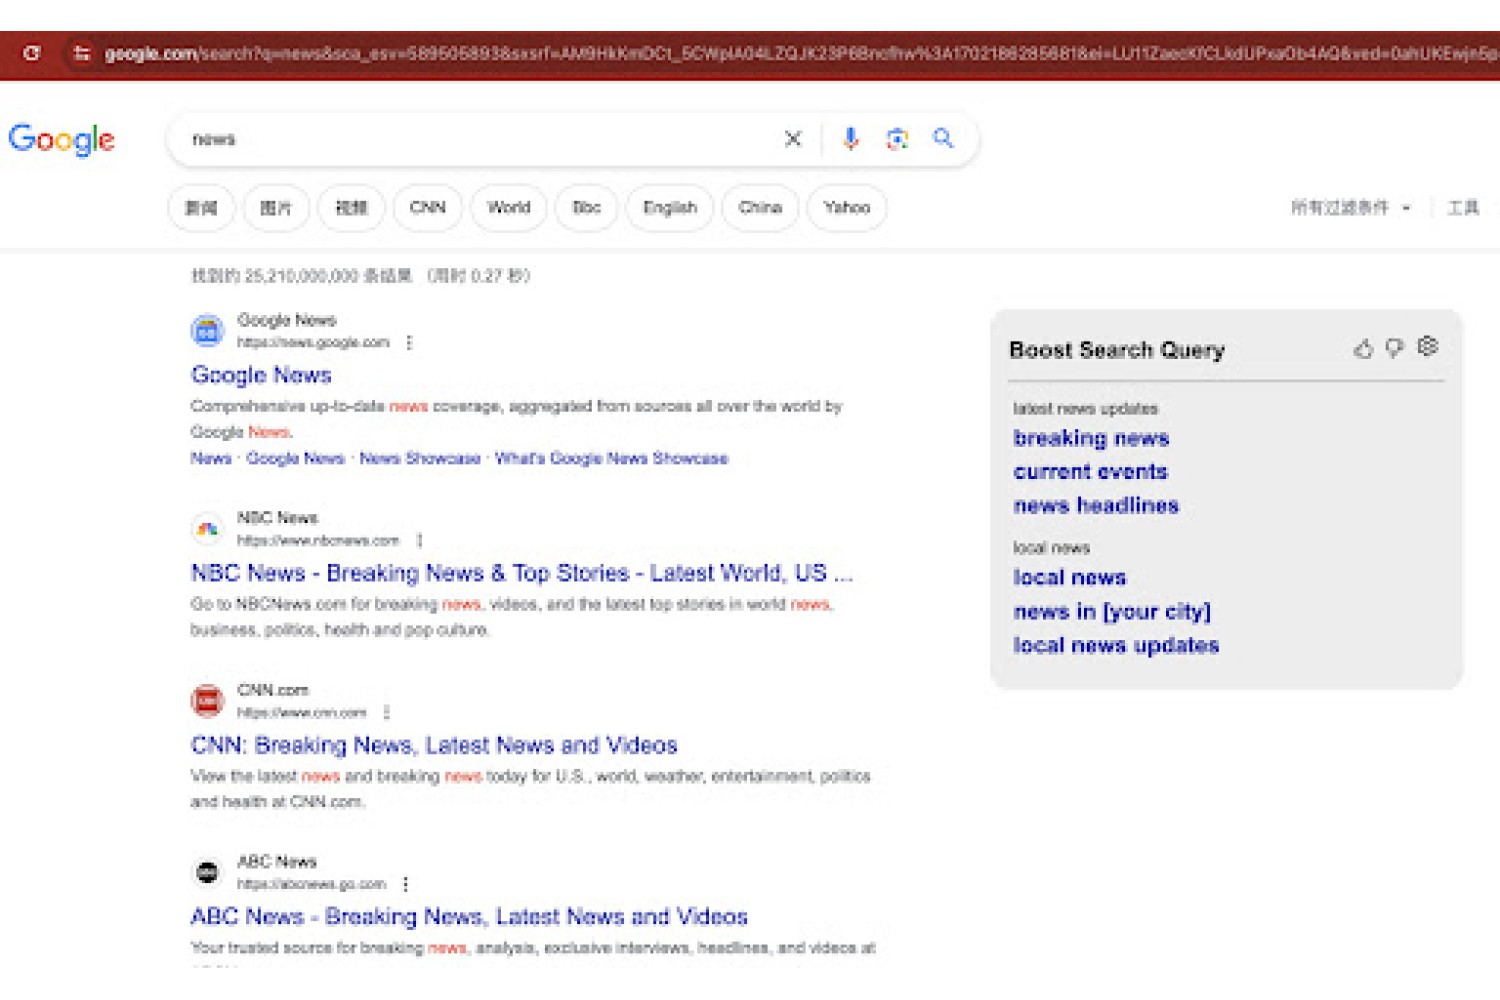The image size is (1500, 1000).
Task: Start voice search with microphone icon
Action: (850, 139)
